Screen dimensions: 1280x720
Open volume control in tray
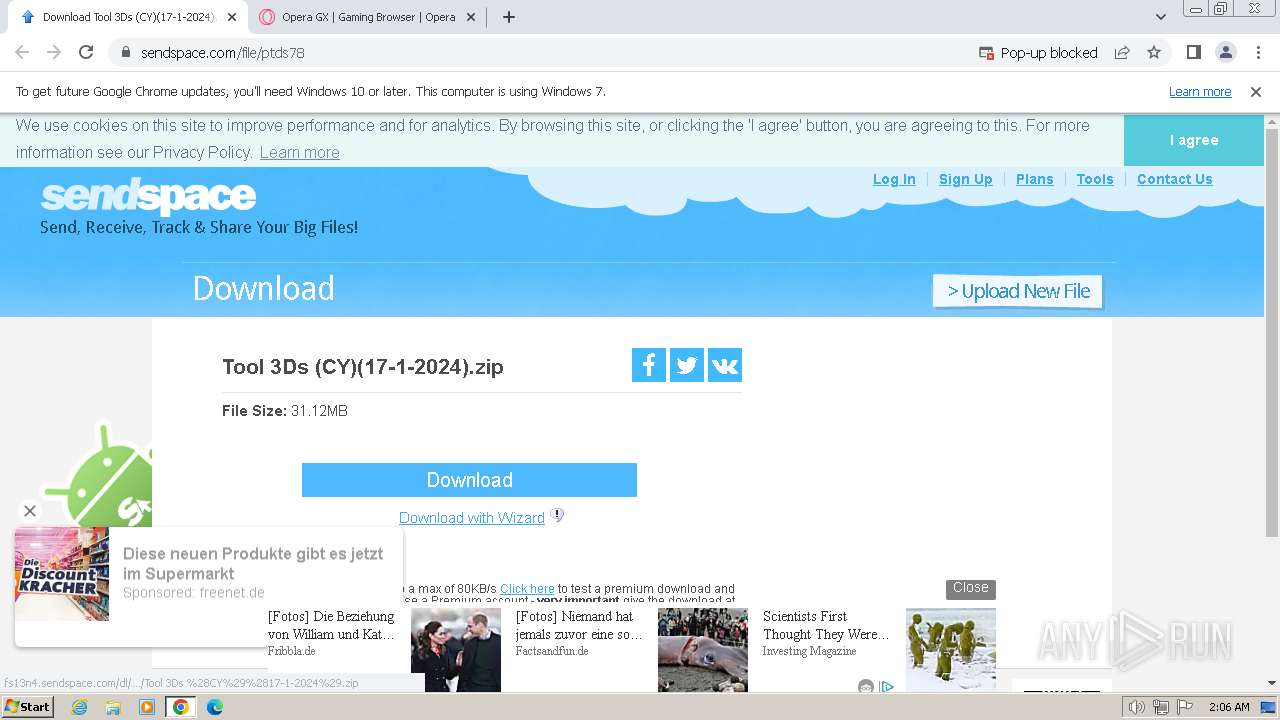(1137, 707)
